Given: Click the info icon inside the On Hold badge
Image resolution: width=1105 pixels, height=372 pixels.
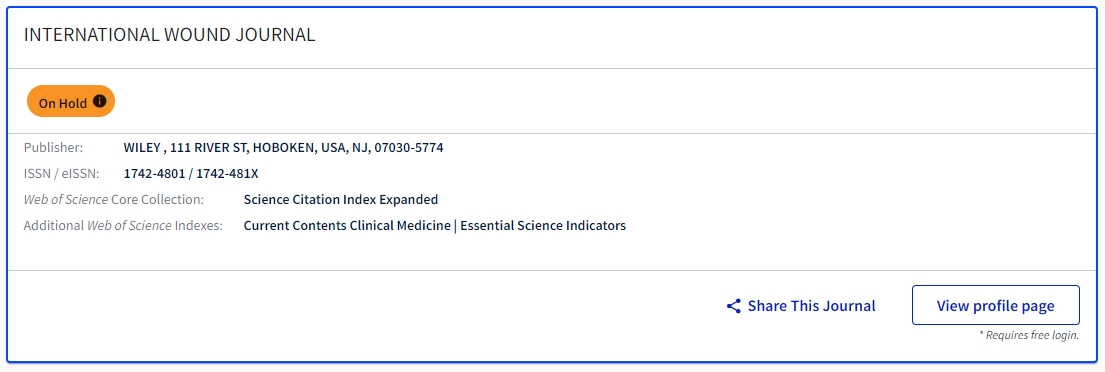Looking at the screenshot, I should click(99, 101).
